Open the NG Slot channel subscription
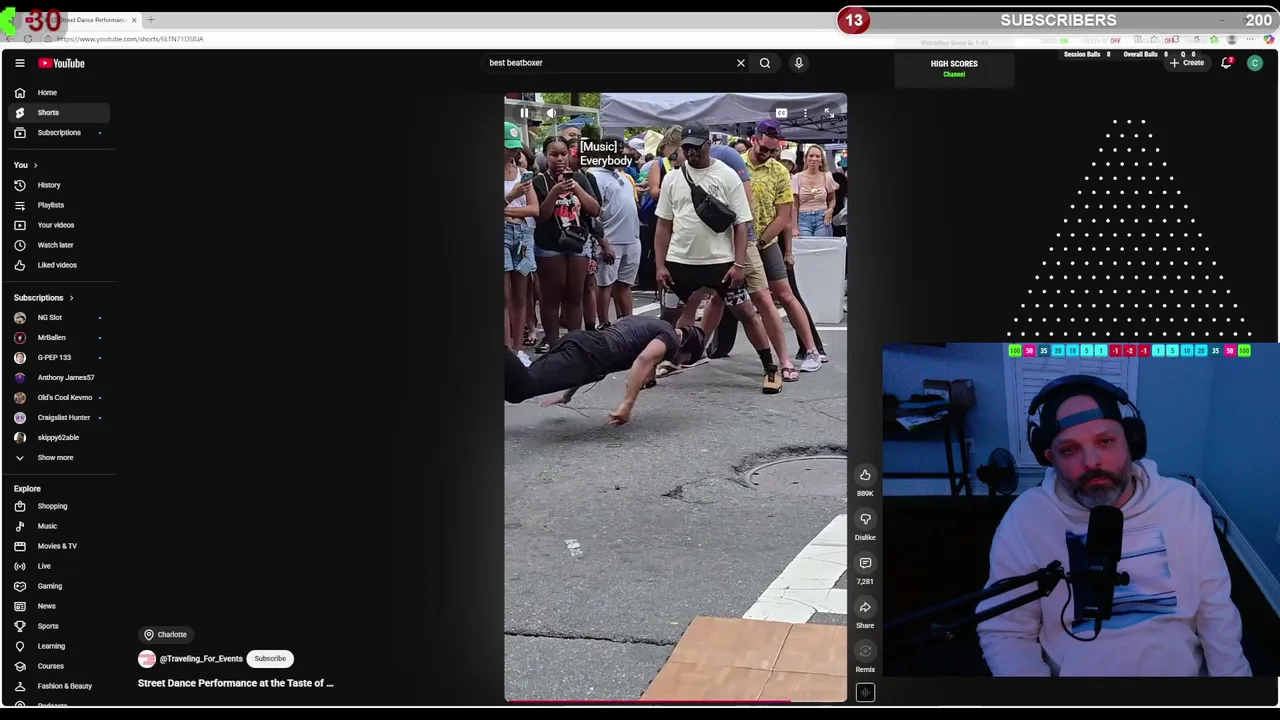 (58, 317)
